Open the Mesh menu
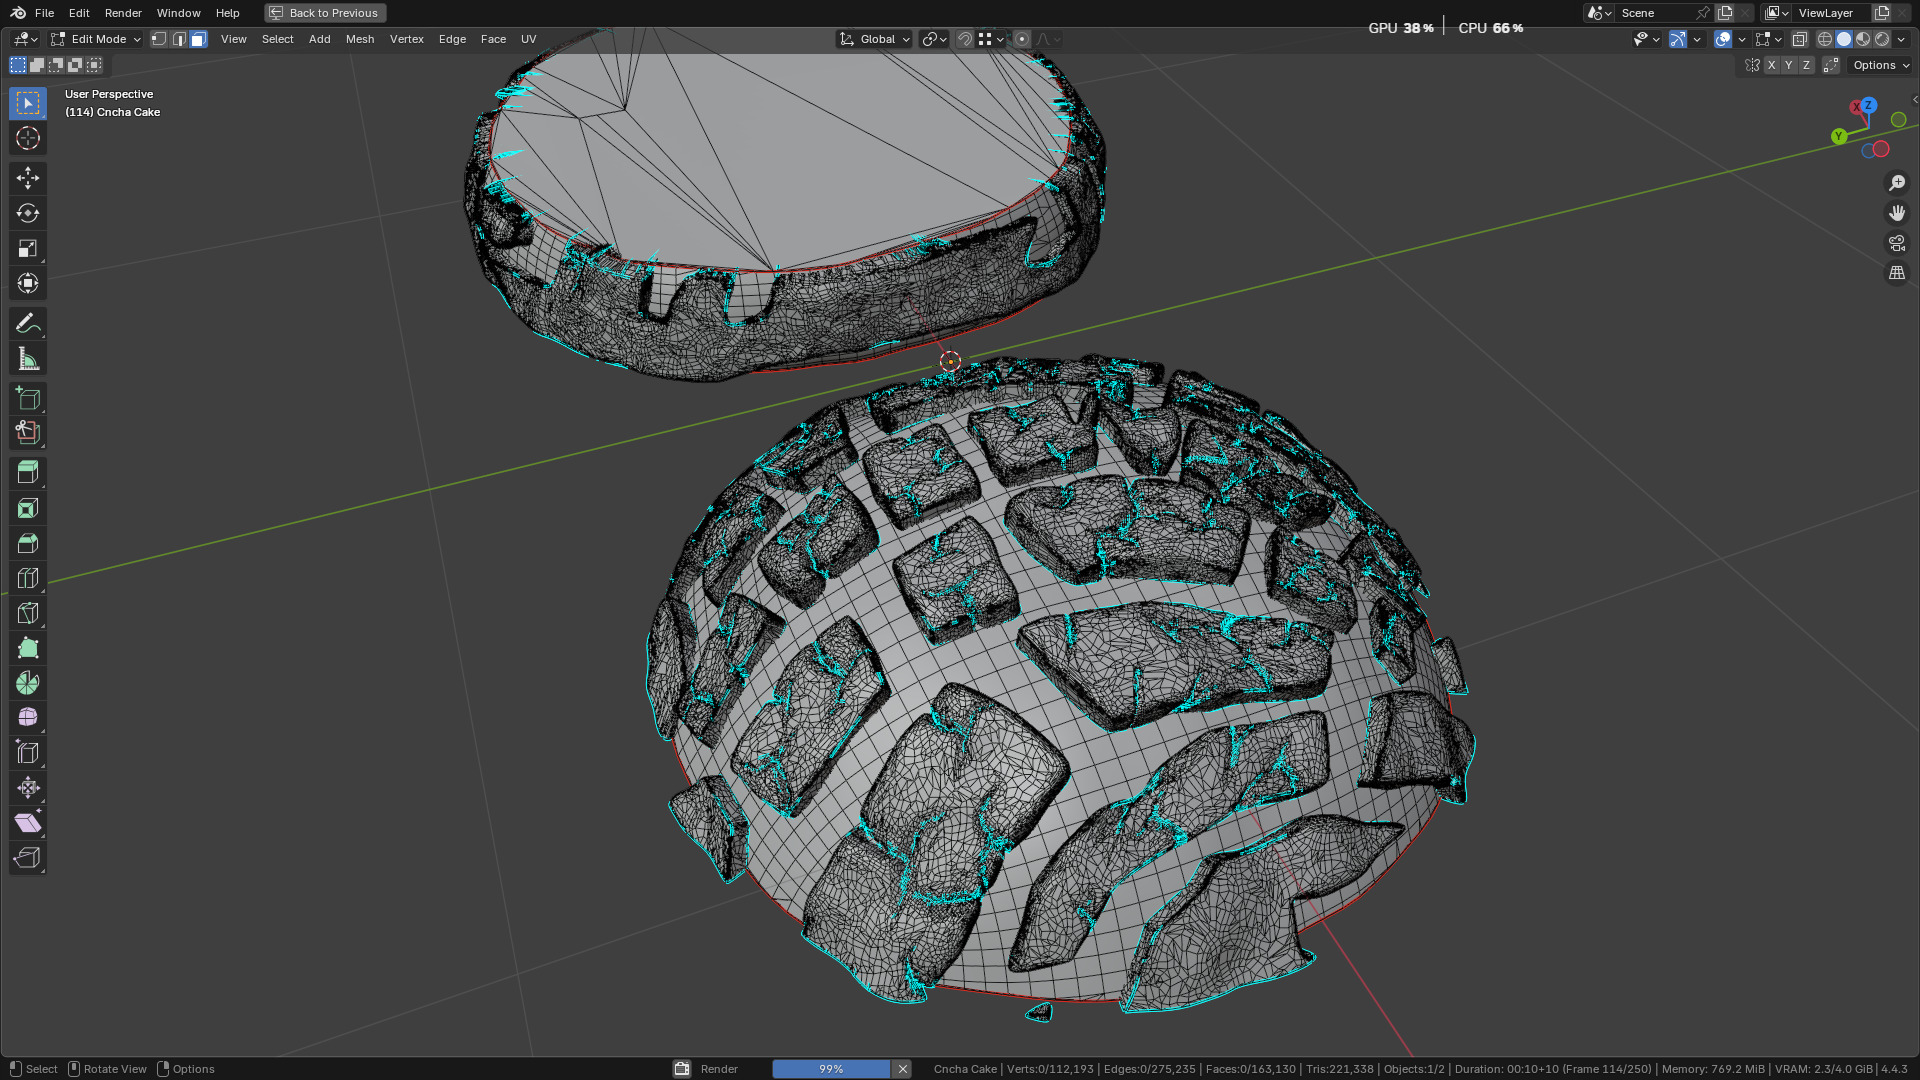Screen dimensions: 1920x1080 click(360, 39)
